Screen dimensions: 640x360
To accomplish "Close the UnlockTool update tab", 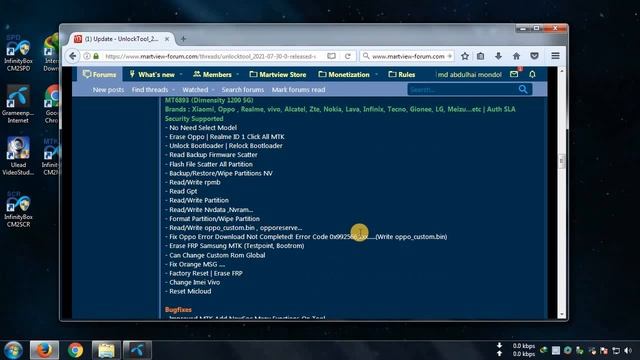I will (x=167, y=39).
